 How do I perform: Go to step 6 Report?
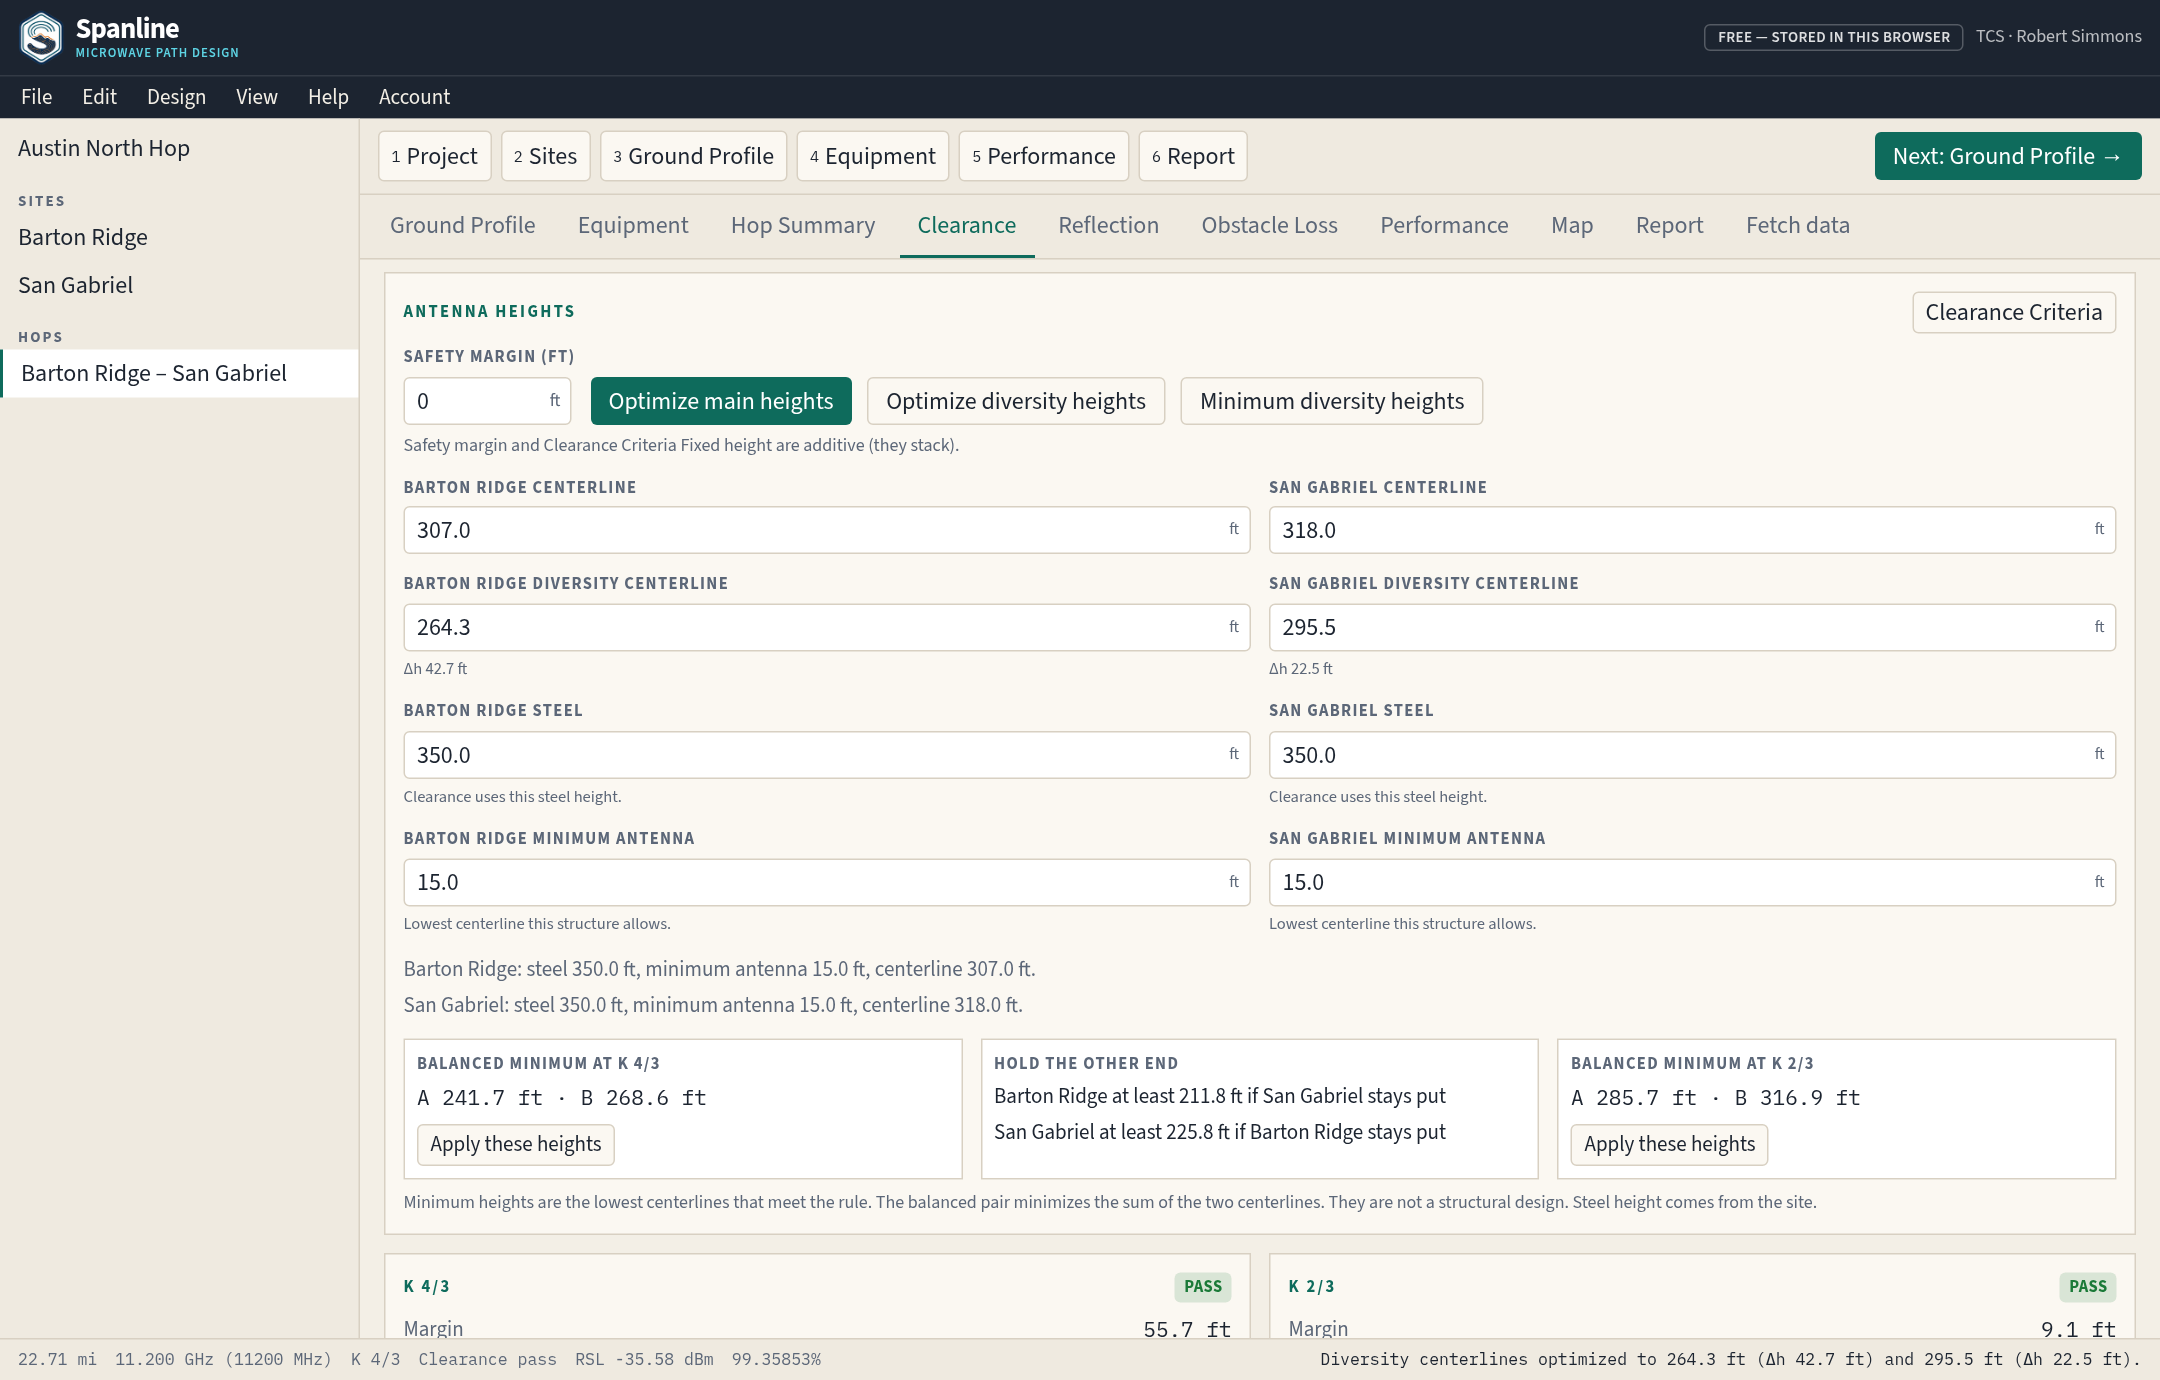tap(1193, 156)
